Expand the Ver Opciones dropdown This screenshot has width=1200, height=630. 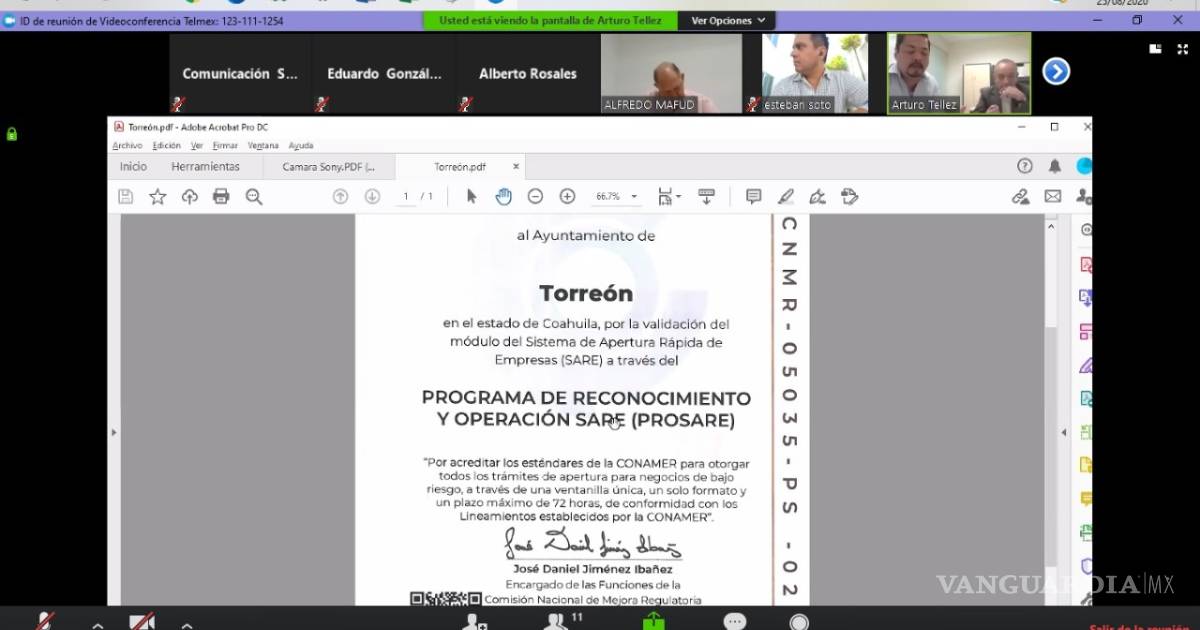(728, 20)
